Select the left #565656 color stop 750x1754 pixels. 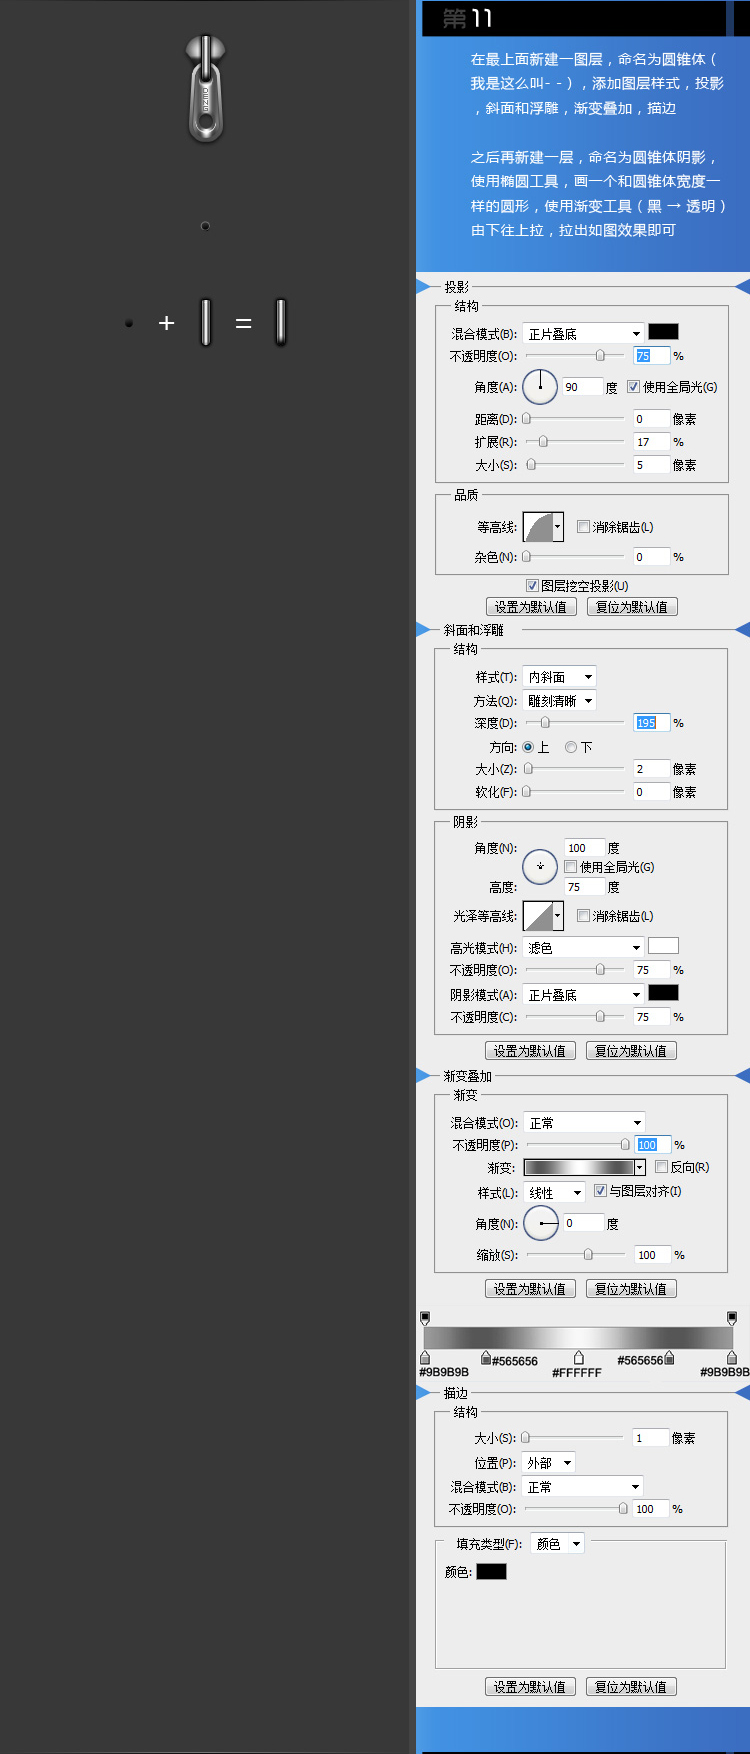[x=486, y=1357]
